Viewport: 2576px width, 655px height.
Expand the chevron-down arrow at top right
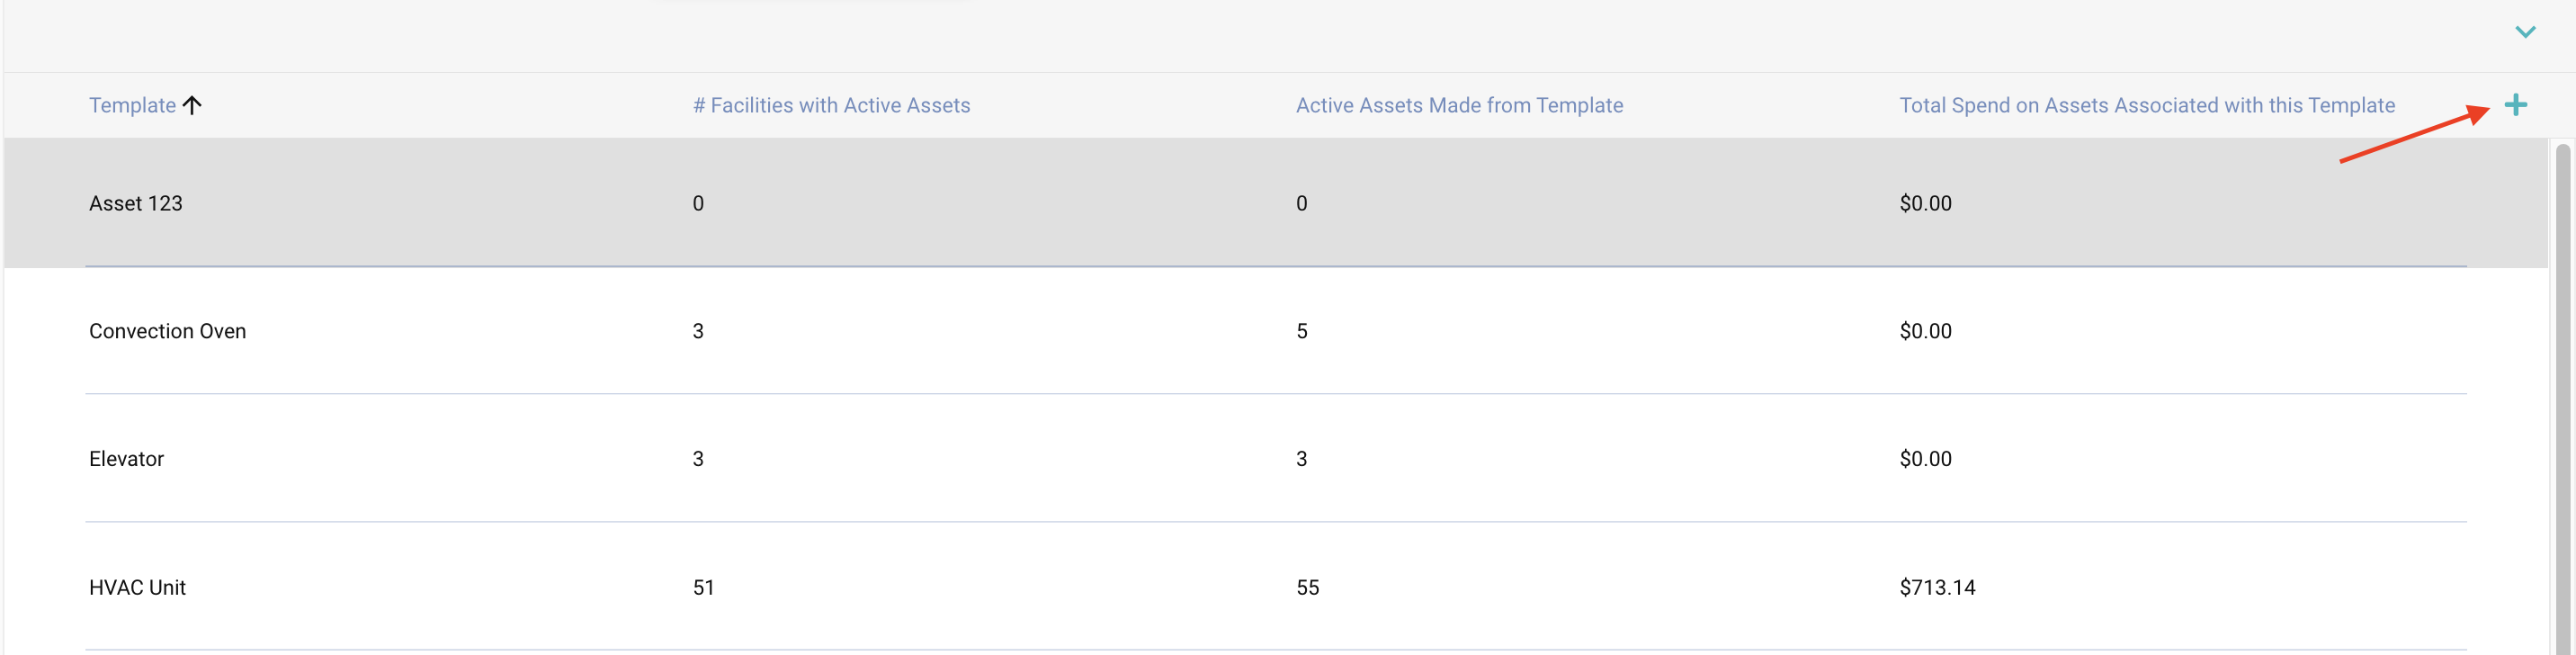pyautogui.click(x=2525, y=32)
